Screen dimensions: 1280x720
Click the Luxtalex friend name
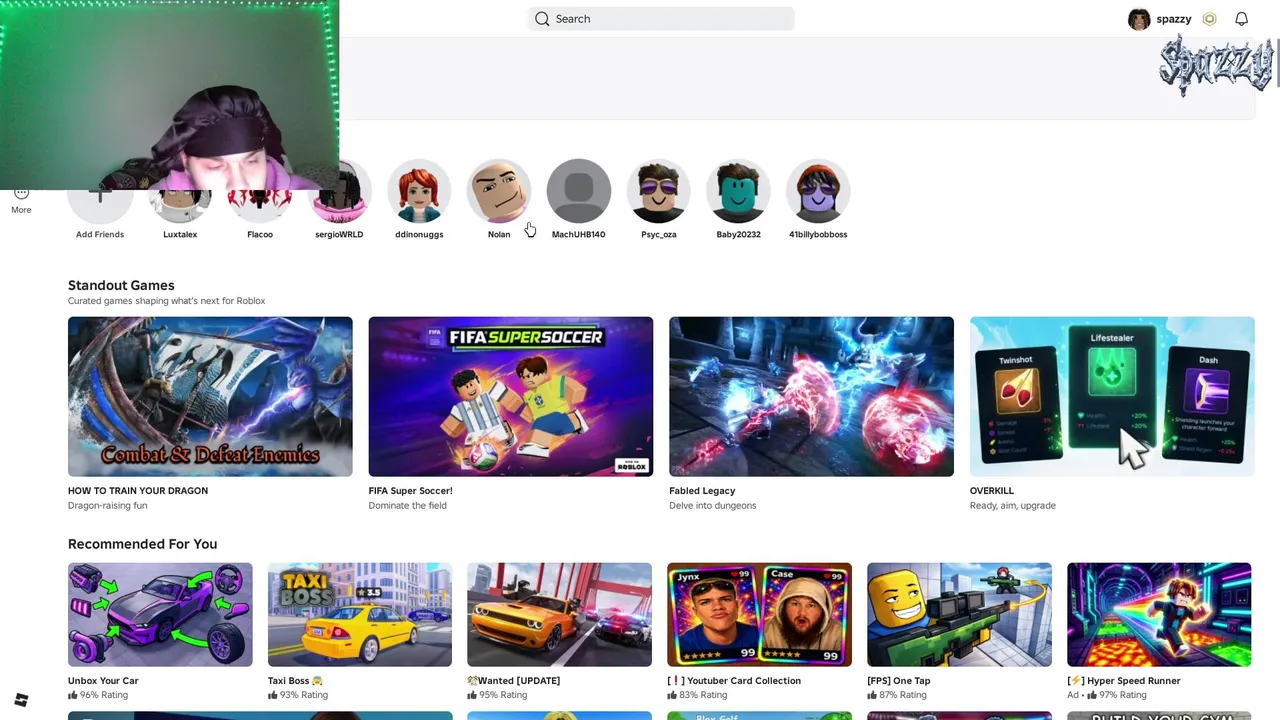pyautogui.click(x=180, y=234)
